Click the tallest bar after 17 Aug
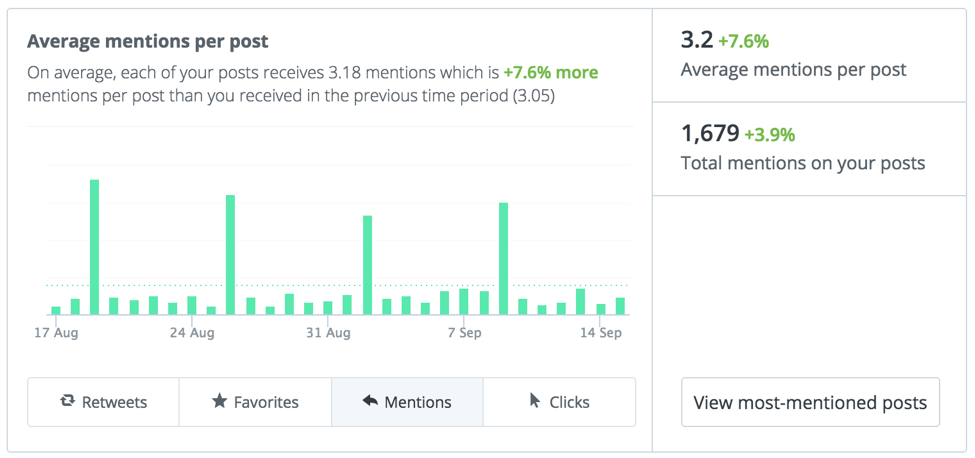This screenshot has height=458, width=975. (x=95, y=247)
